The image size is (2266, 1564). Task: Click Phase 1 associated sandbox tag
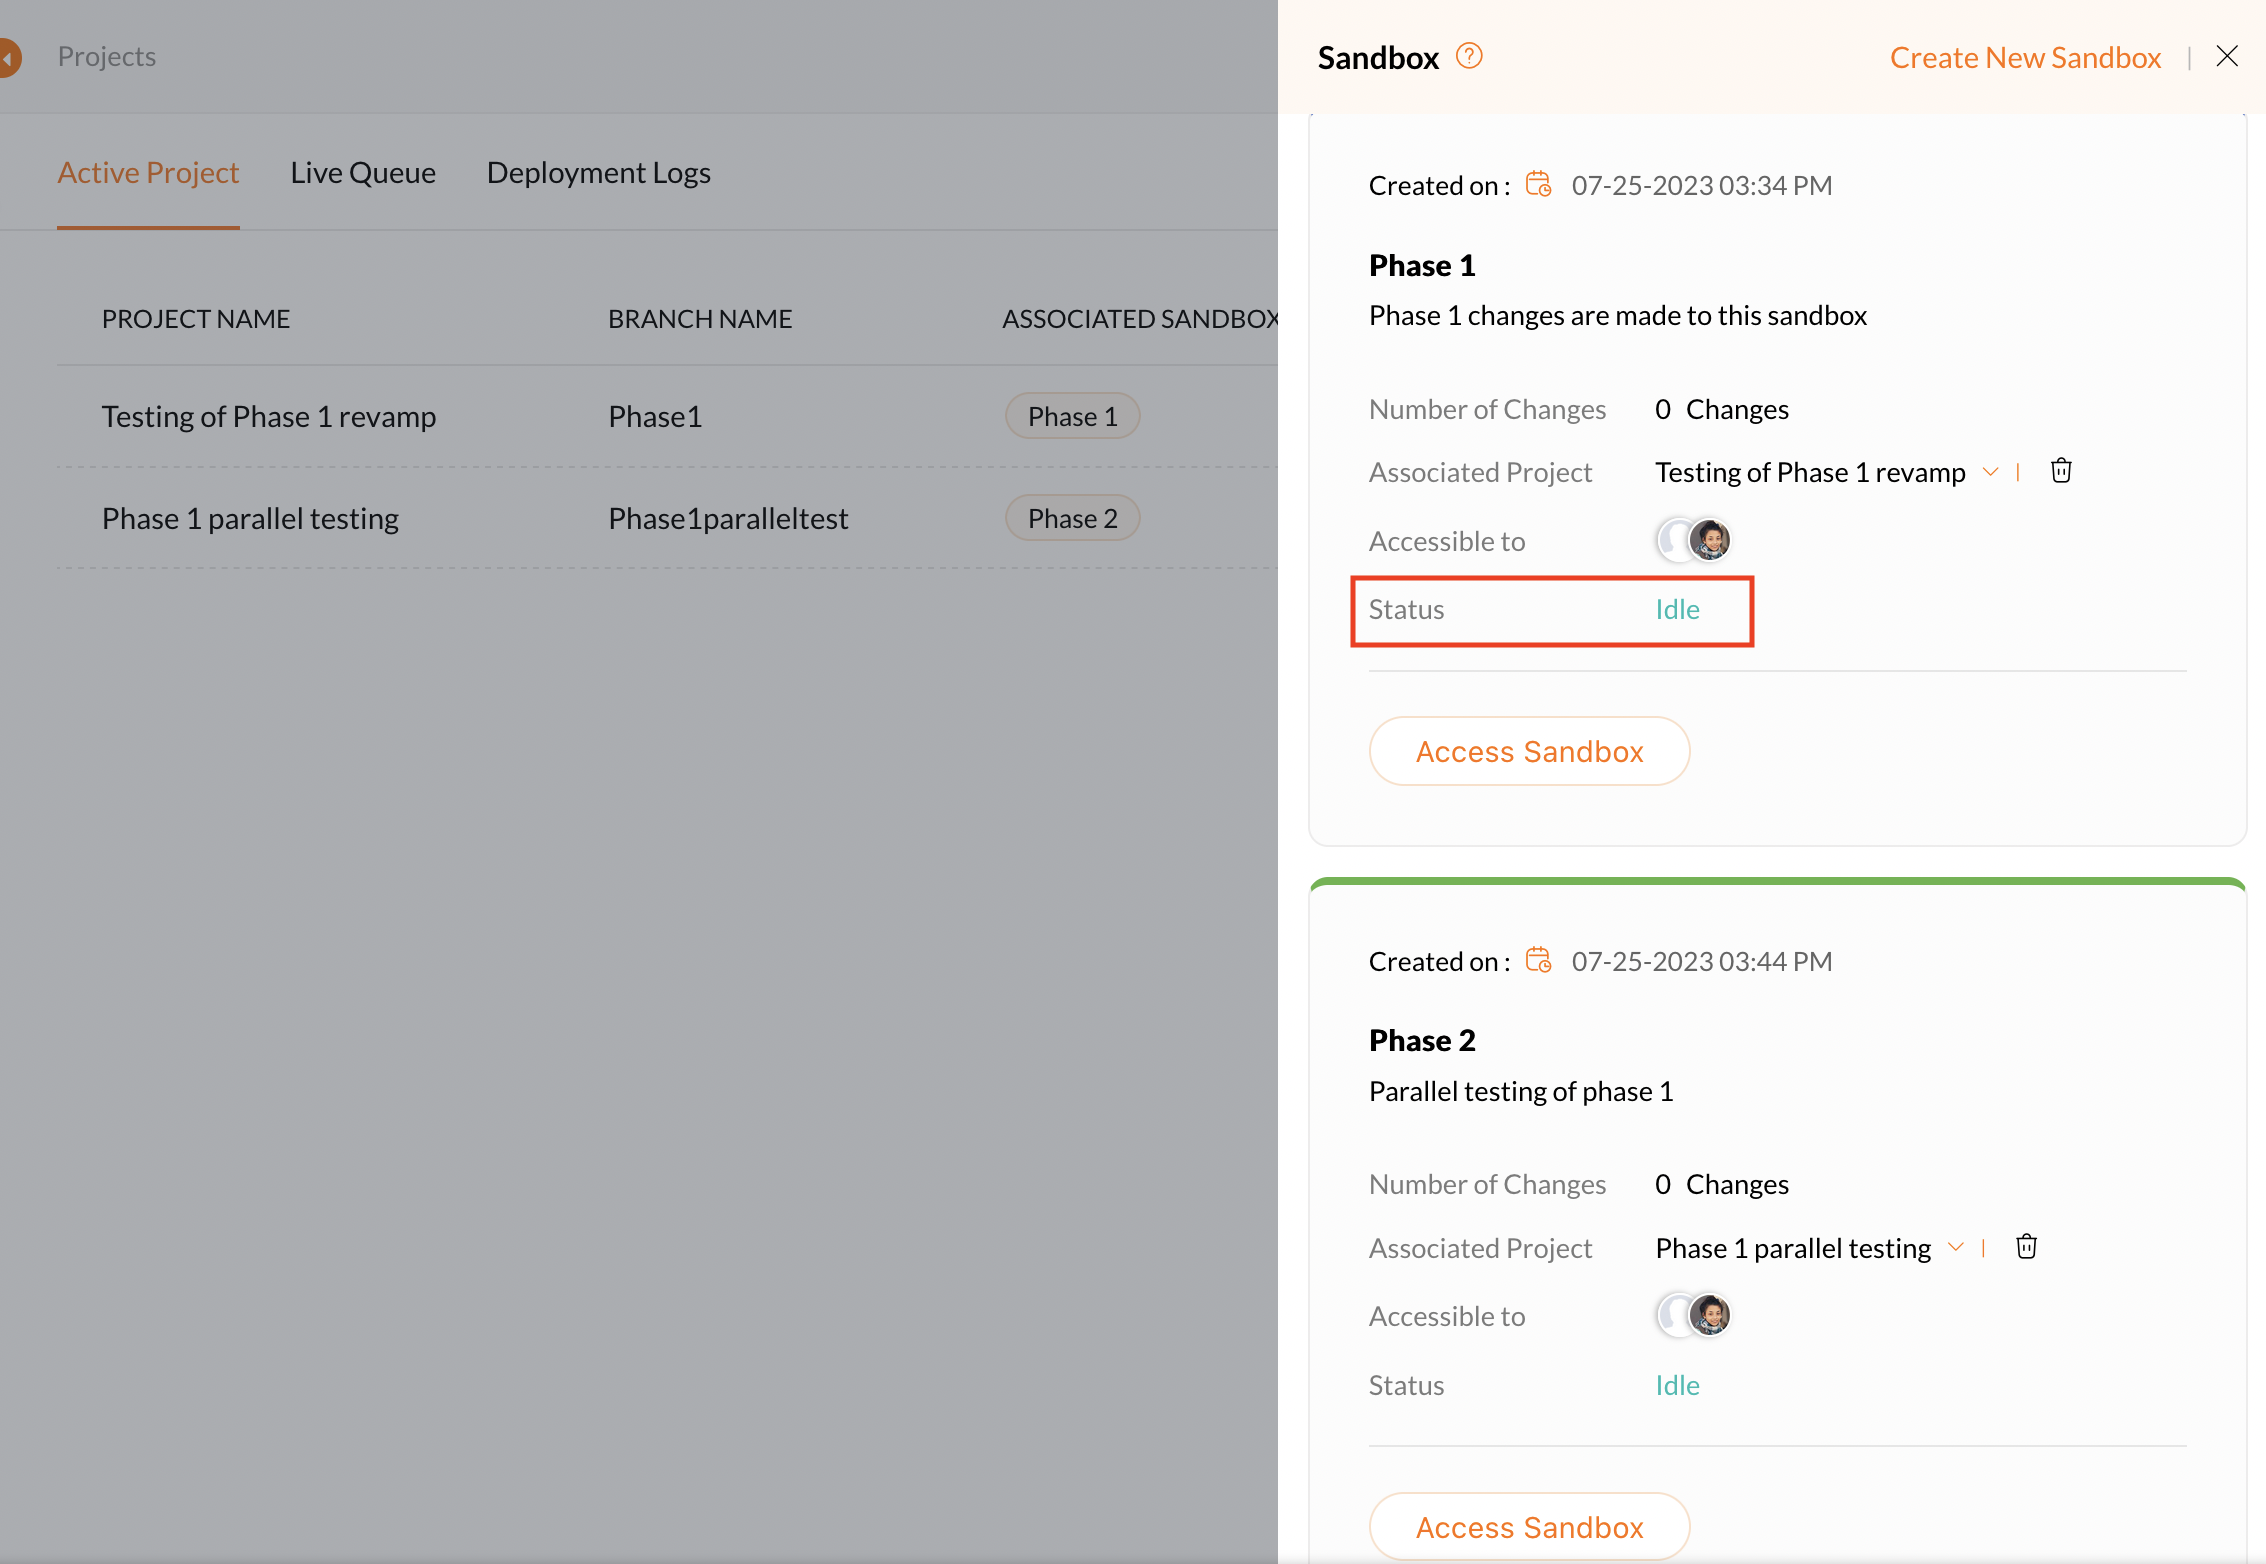click(1072, 416)
